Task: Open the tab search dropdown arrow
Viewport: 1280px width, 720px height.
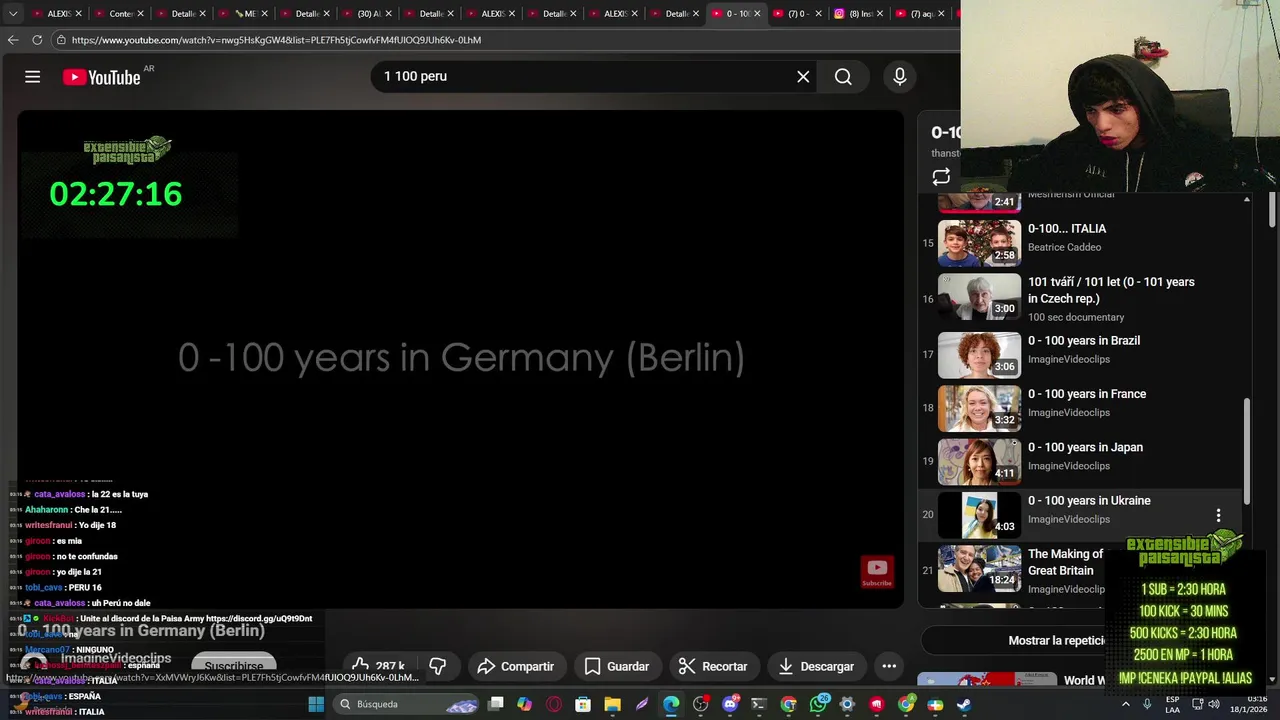Action: 13,13
